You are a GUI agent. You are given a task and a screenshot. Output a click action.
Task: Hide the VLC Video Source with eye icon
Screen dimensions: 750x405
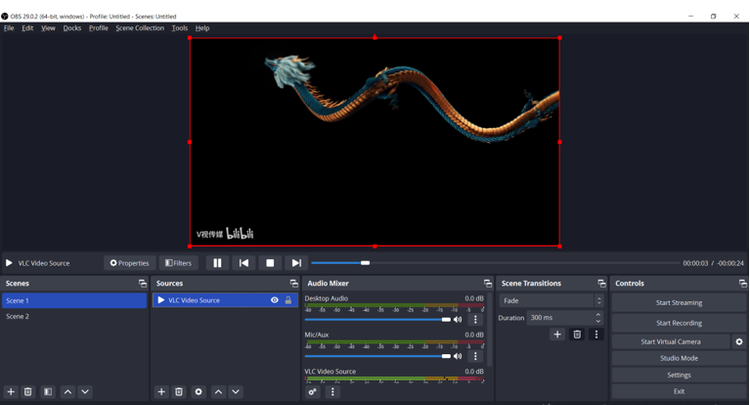[x=275, y=300]
